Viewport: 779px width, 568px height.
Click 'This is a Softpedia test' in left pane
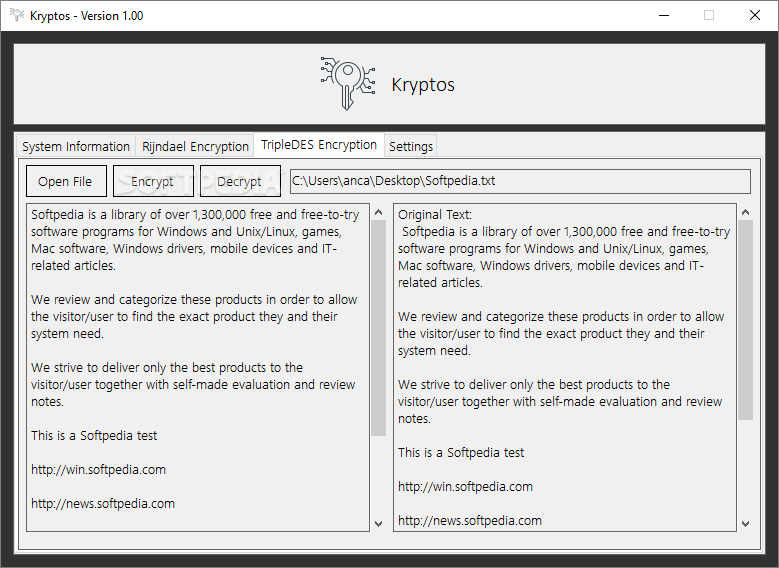point(94,436)
